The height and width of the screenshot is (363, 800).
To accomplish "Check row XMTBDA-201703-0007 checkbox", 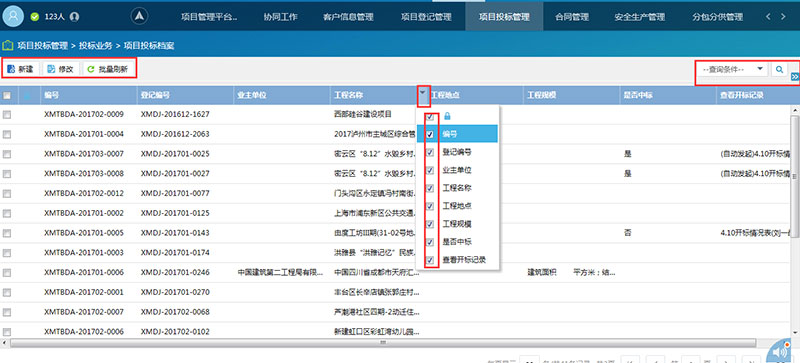I will click(7, 154).
